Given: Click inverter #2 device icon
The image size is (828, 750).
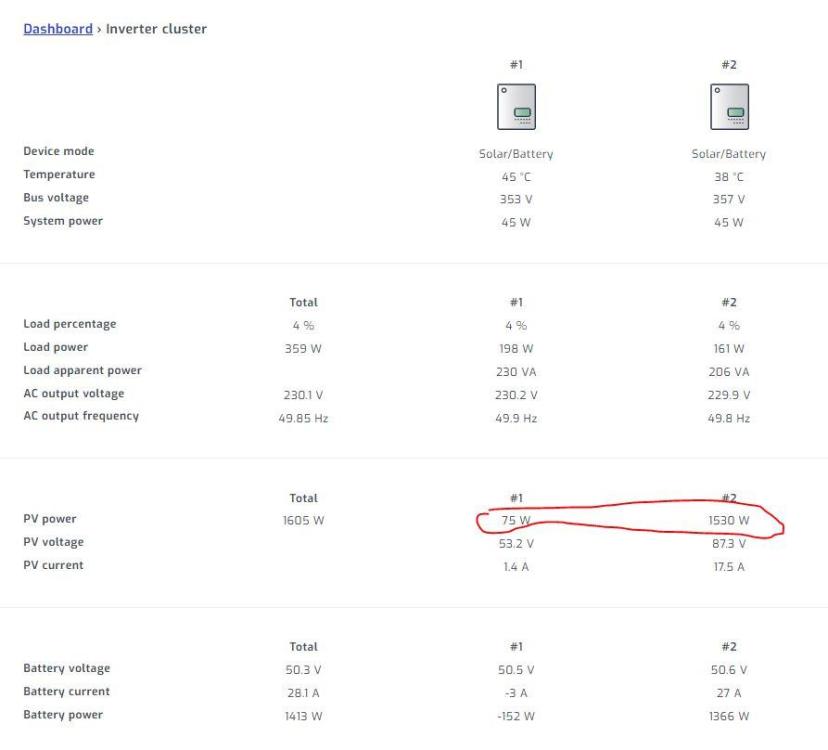Looking at the screenshot, I should click(729, 107).
